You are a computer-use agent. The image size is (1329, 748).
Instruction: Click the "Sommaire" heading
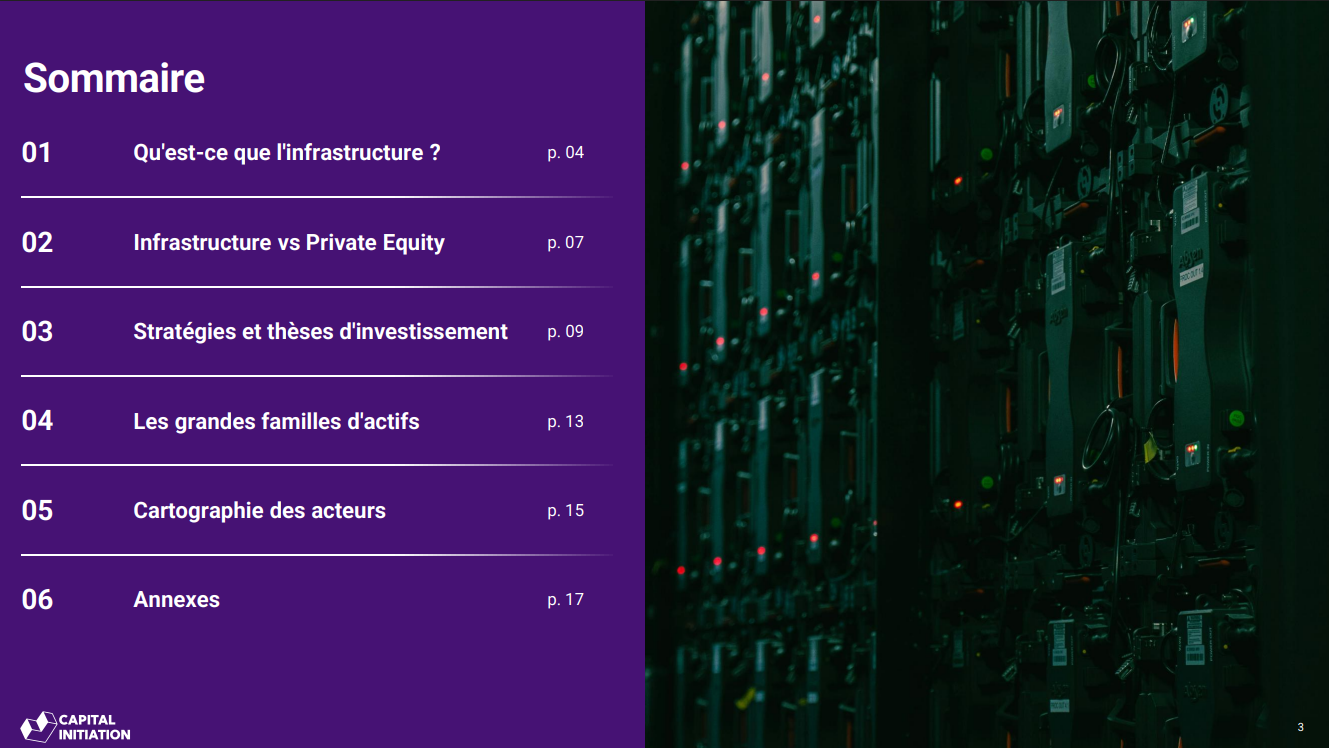pyautogui.click(x=114, y=78)
